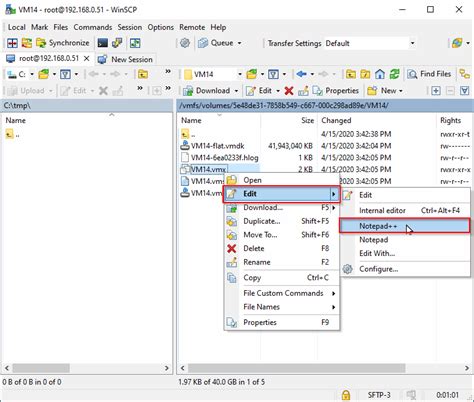This screenshot has height=402, width=474.
Task: Select Configure... in the Edit submenu
Action: [405, 269]
